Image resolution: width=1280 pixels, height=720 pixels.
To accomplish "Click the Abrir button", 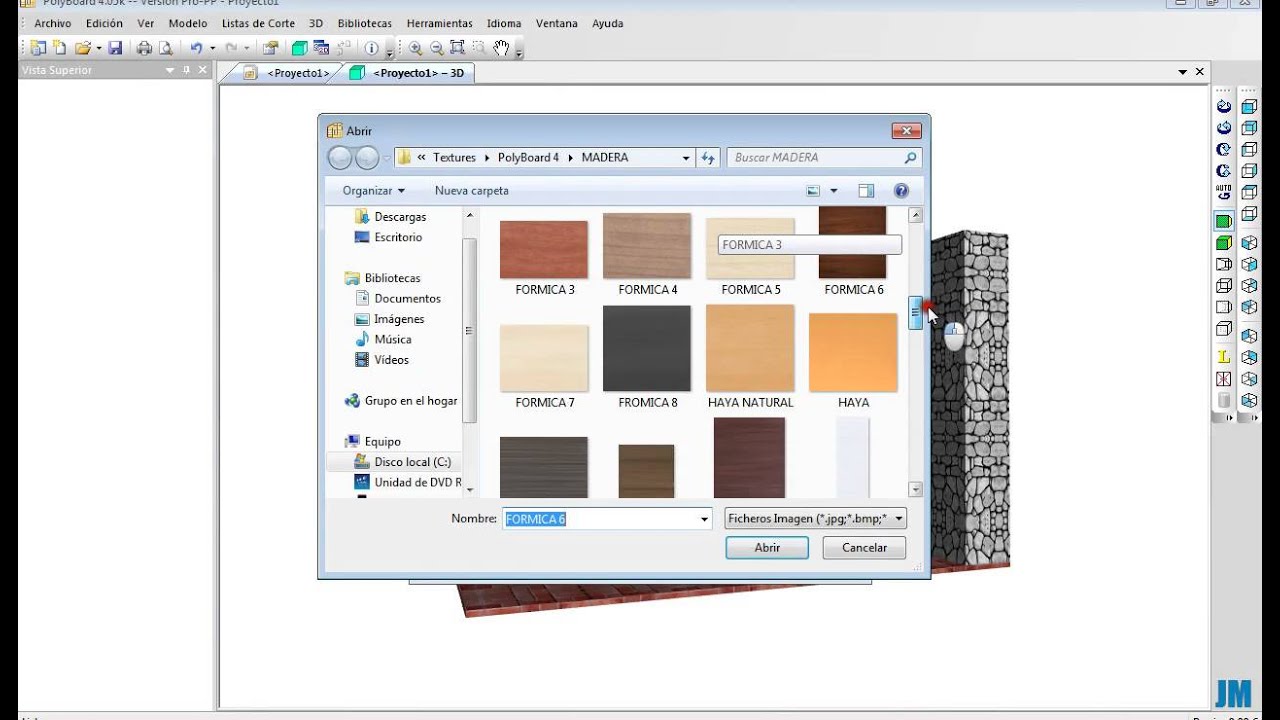I will pyautogui.click(x=767, y=547).
